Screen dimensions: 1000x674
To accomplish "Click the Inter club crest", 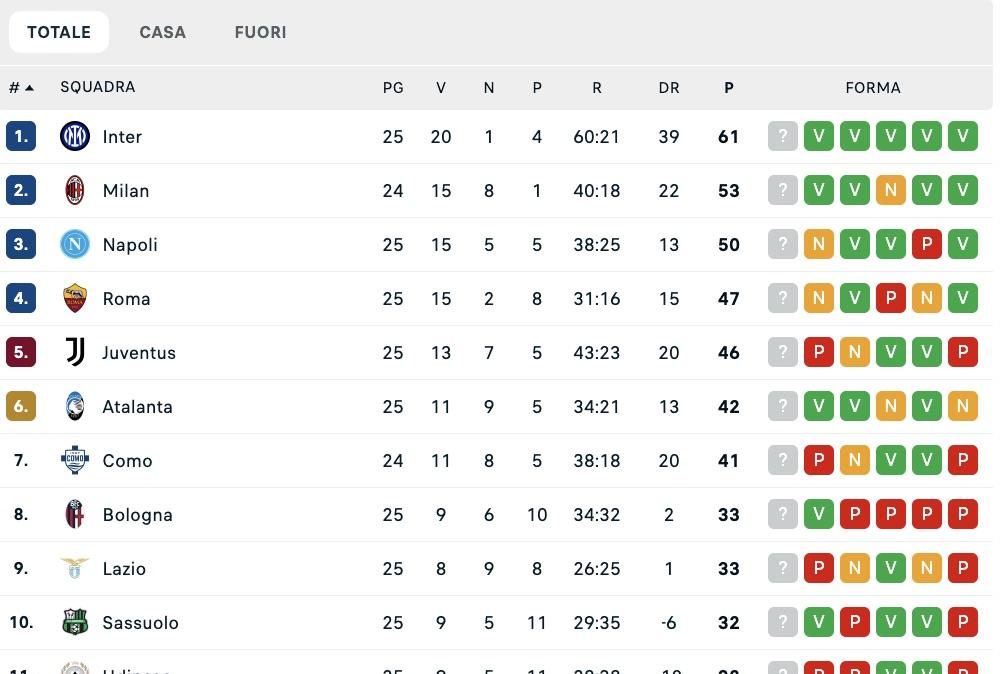I will pyautogui.click(x=75, y=137).
